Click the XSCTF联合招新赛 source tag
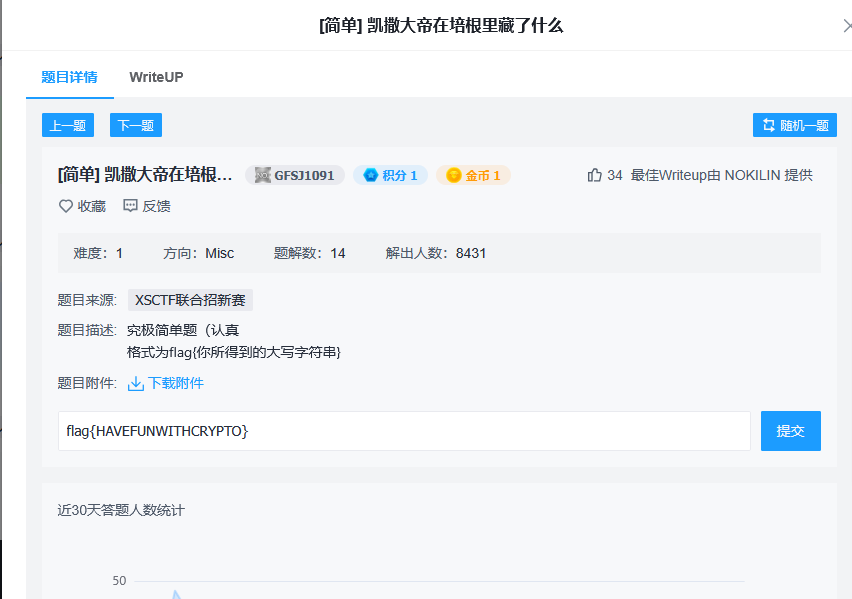Viewport: 852px width, 599px height. [190, 300]
